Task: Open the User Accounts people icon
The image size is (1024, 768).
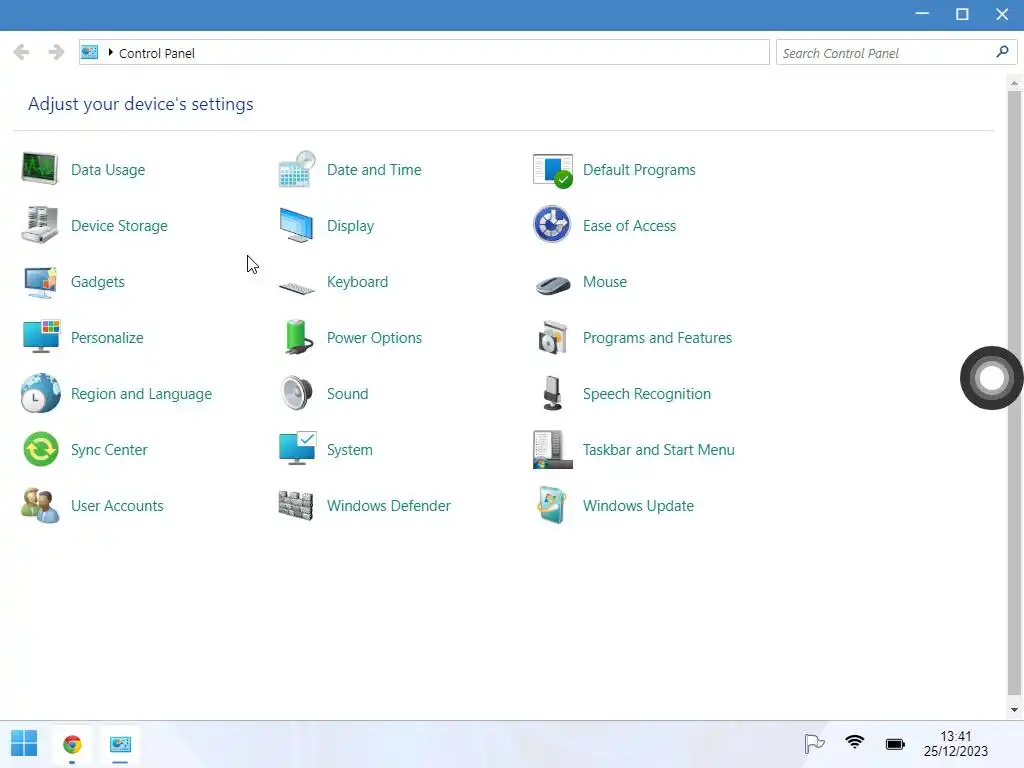Action: tap(40, 505)
